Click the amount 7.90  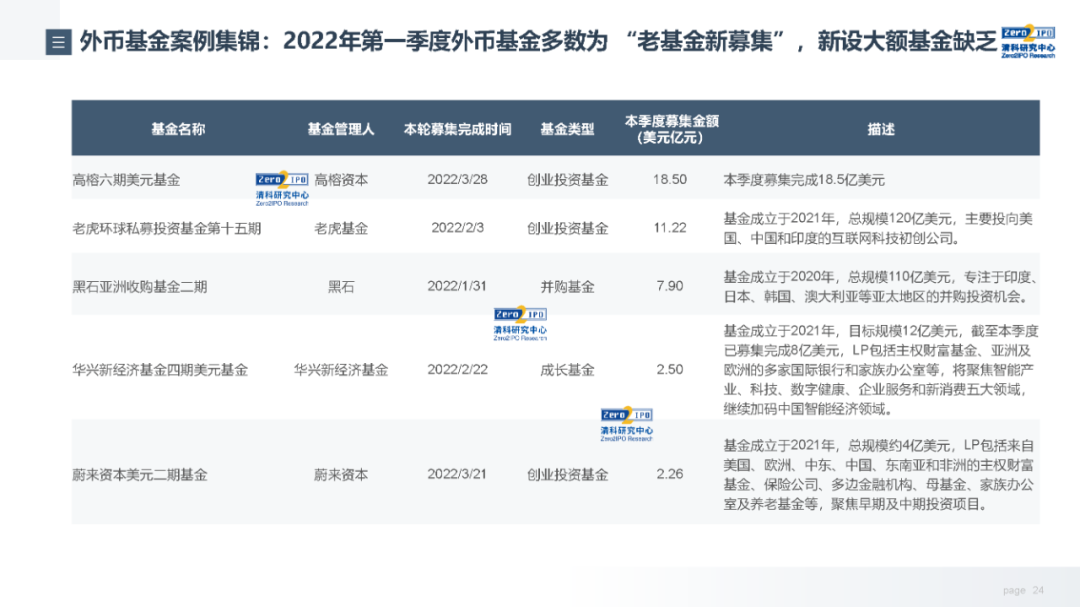(670, 286)
